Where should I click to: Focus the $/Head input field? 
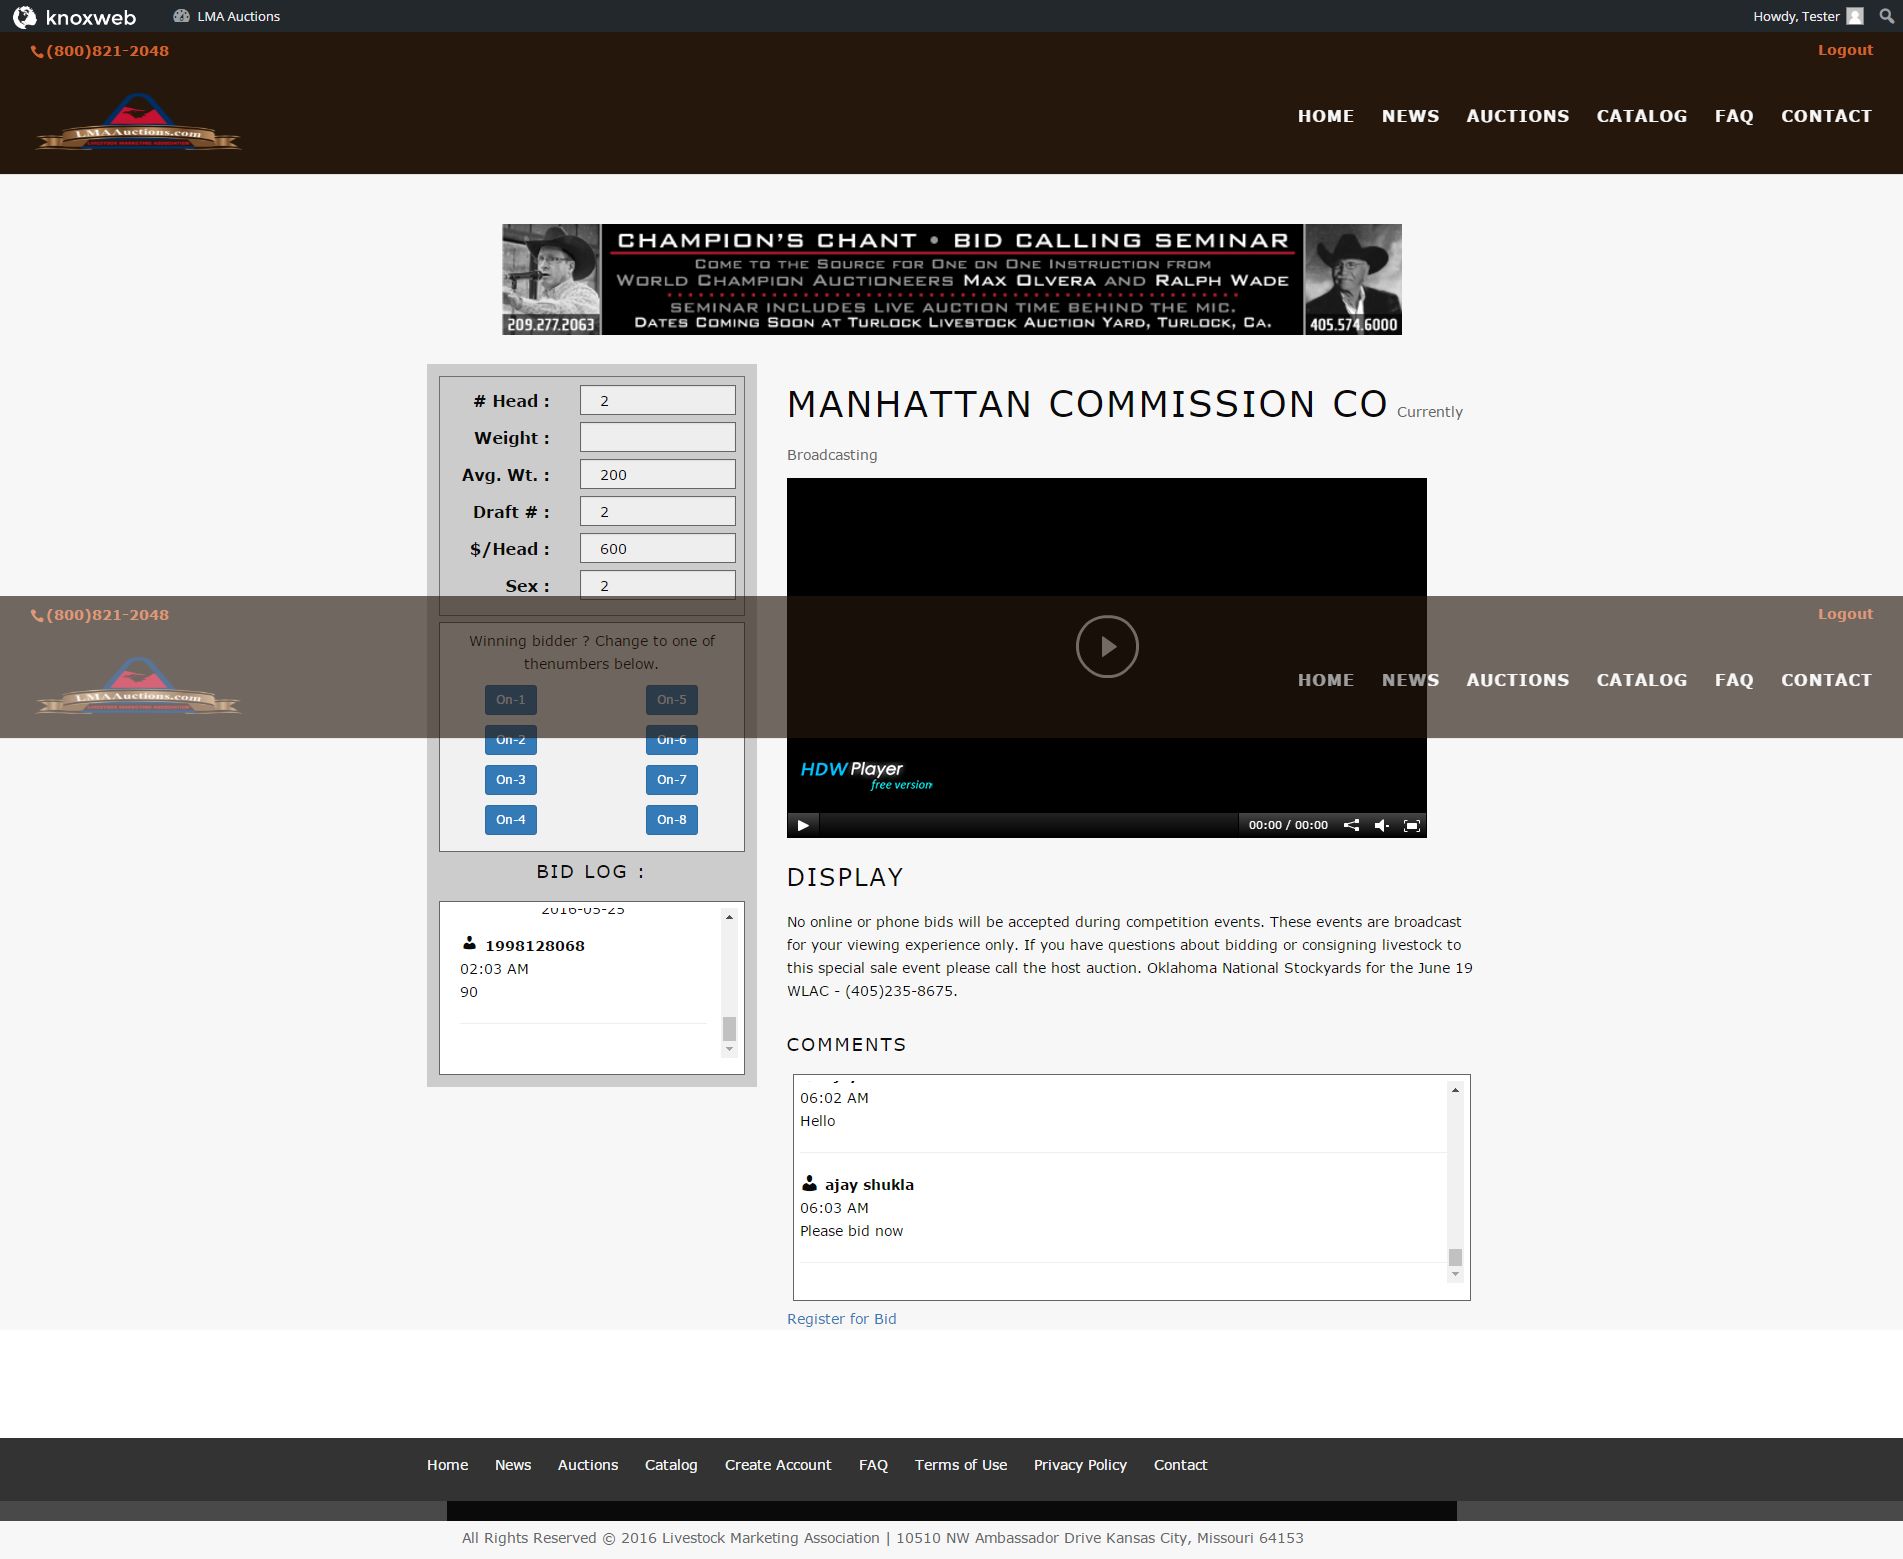pos(658,548)
